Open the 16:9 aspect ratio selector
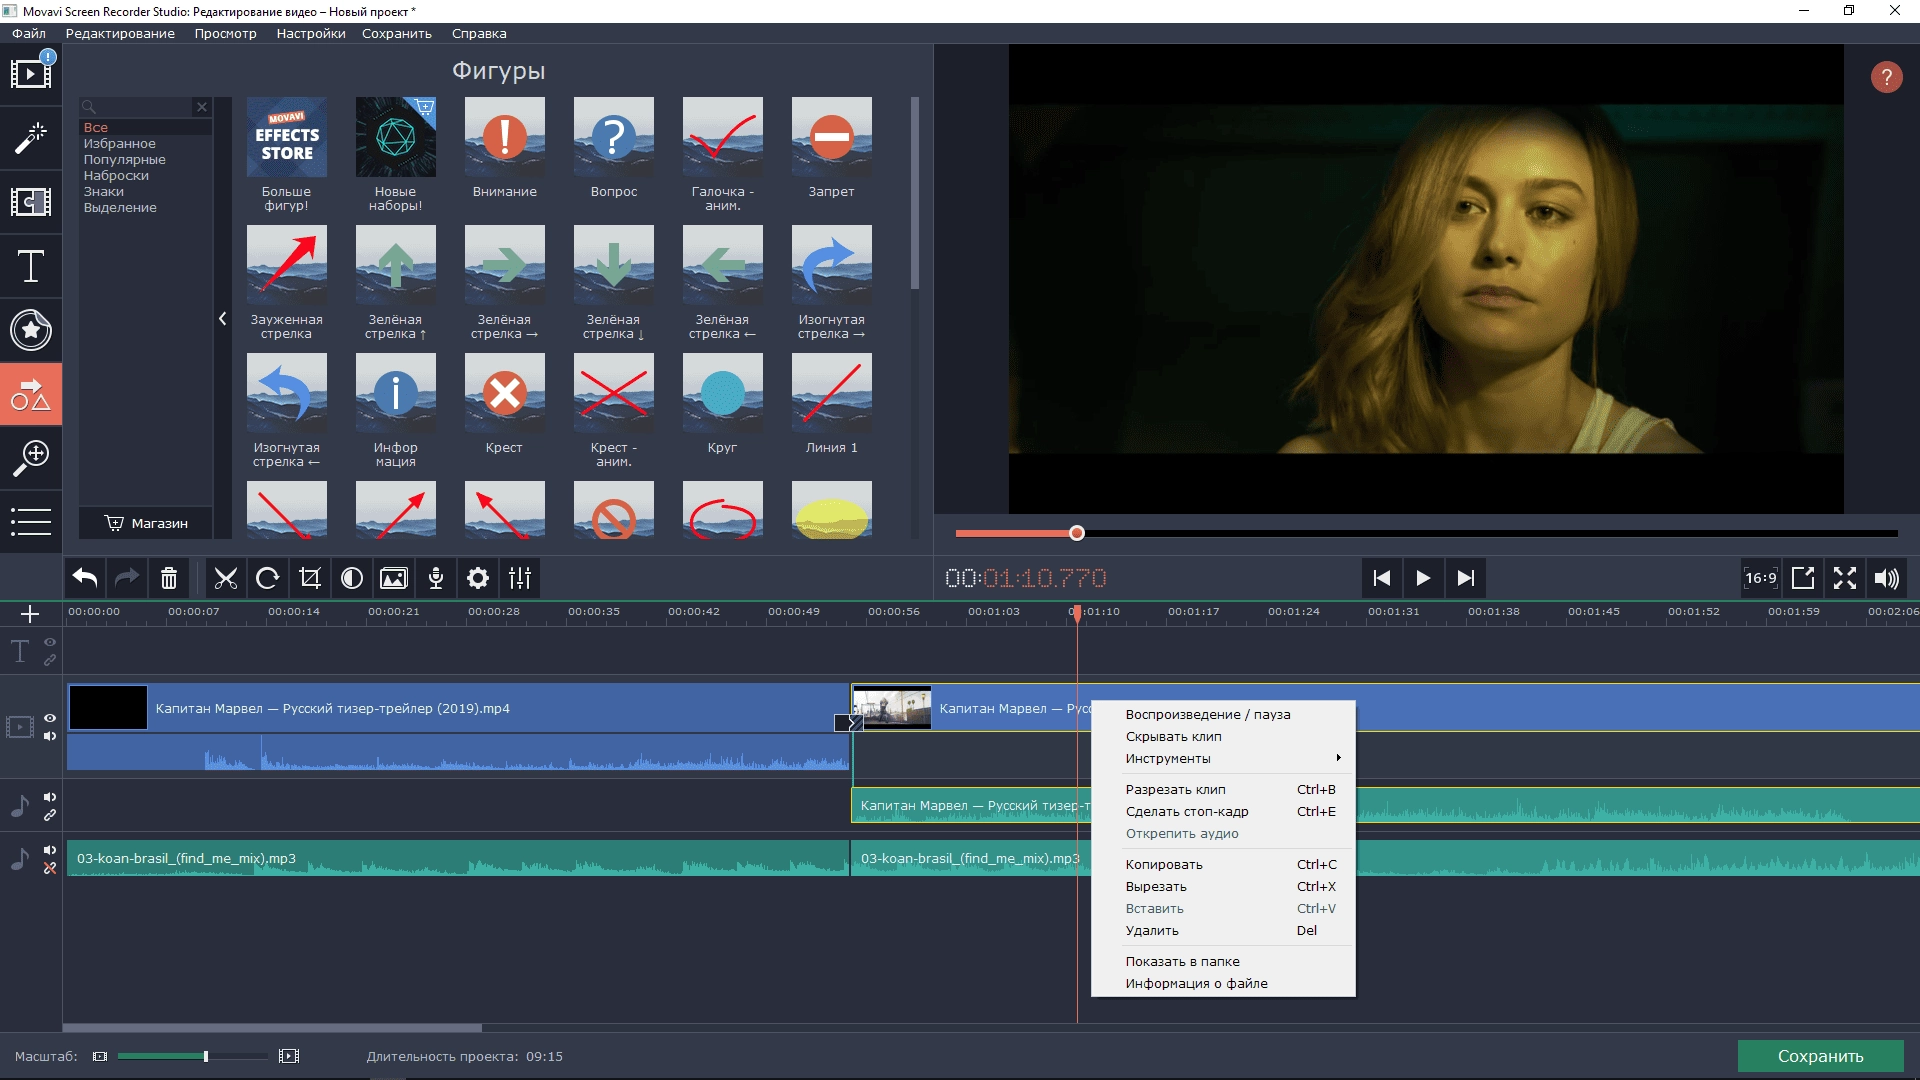Image resolution: width=1920 pixels, height=1080 pixels. tap(1761, 578)
